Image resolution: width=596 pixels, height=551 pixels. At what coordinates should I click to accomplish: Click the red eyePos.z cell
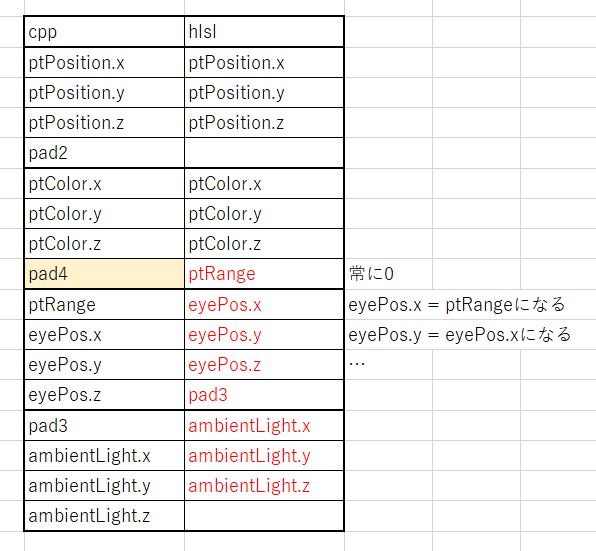(x=264, y=365)
